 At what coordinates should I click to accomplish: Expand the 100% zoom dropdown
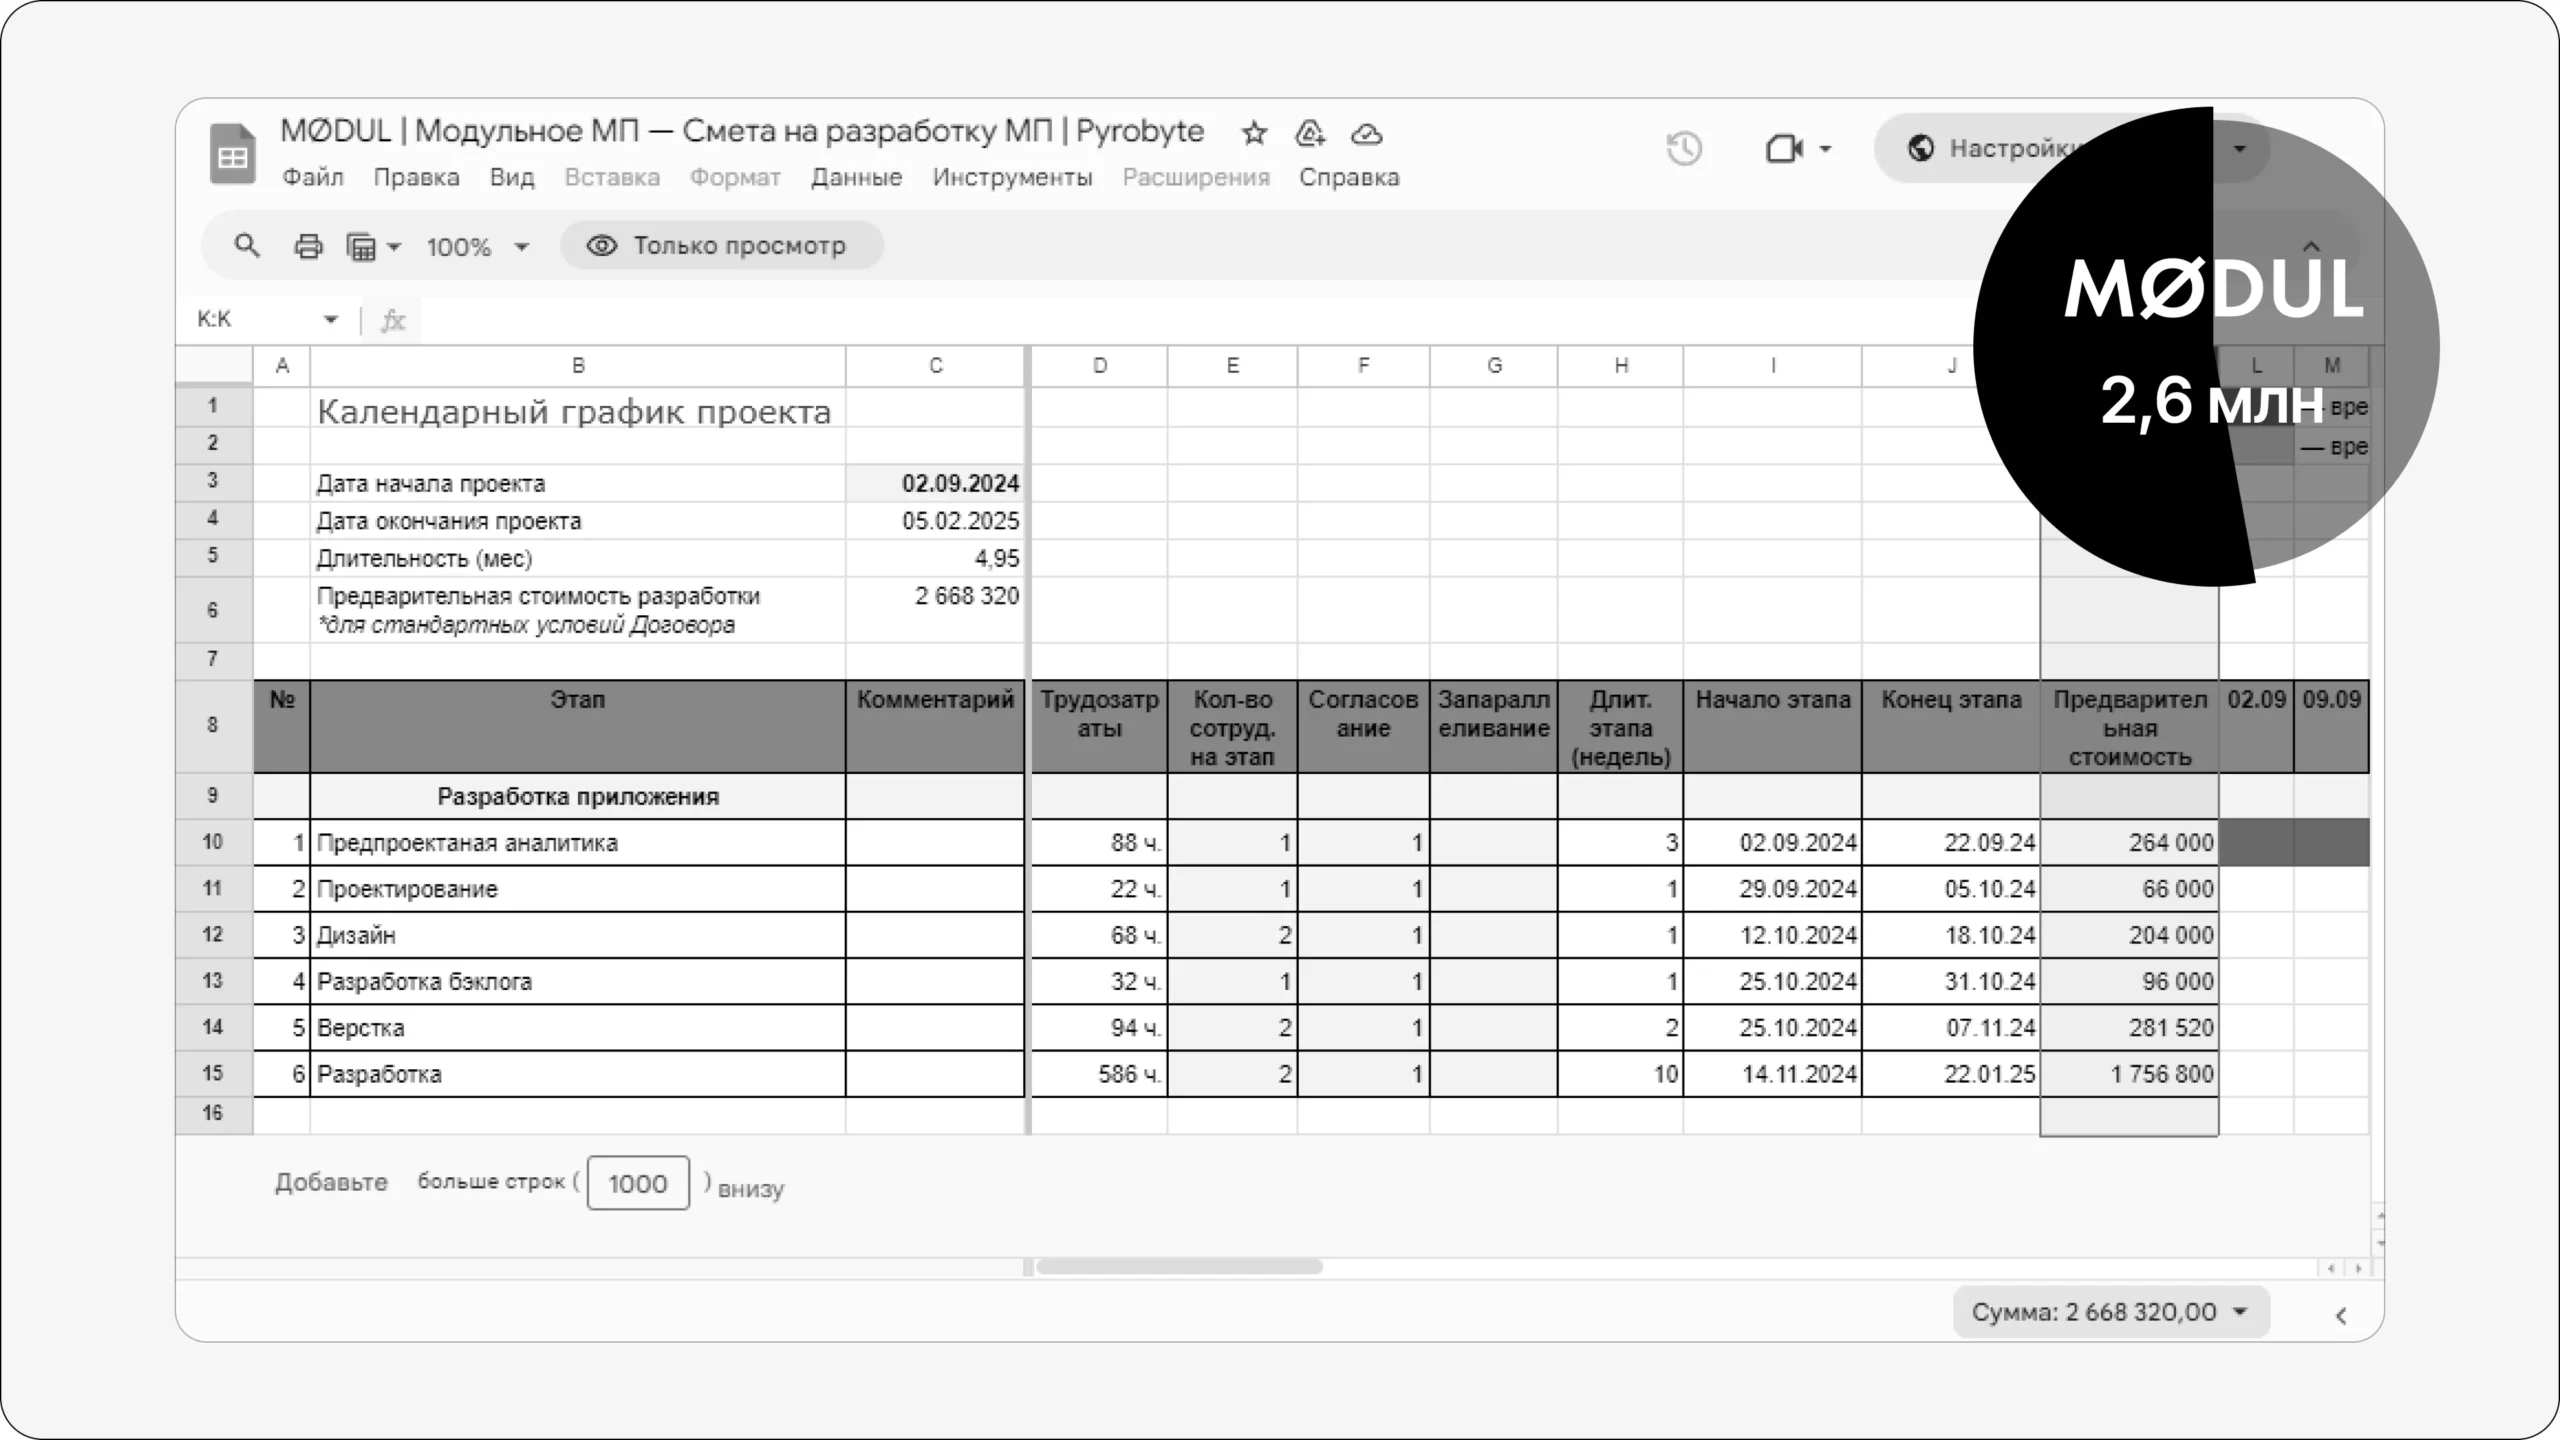(478, 247)
